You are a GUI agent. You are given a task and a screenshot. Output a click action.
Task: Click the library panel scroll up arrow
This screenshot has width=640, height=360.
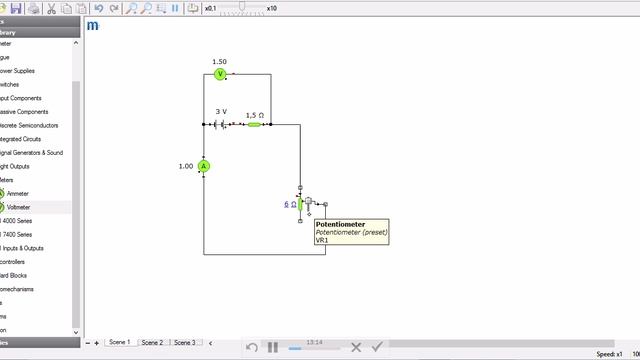coord(76,43)
